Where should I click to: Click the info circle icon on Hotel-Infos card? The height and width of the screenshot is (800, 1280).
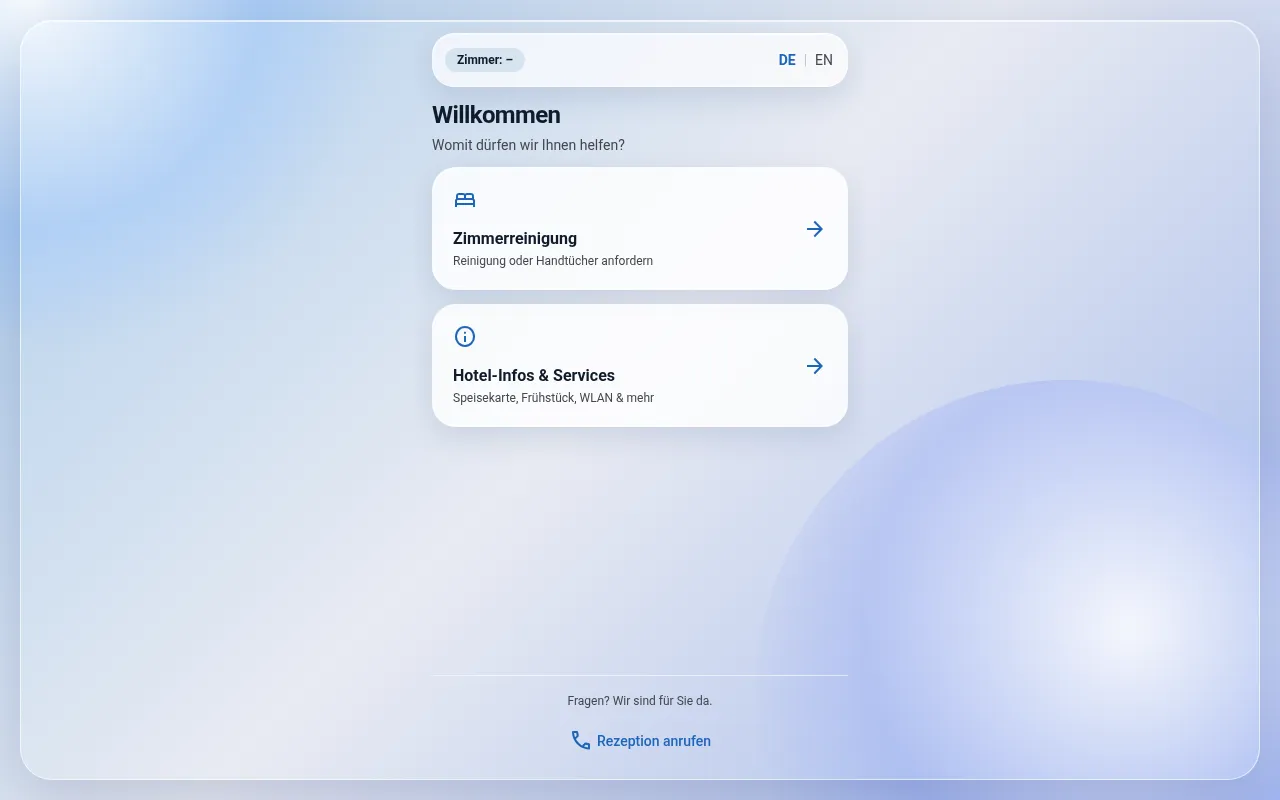[x=465, y=336]
